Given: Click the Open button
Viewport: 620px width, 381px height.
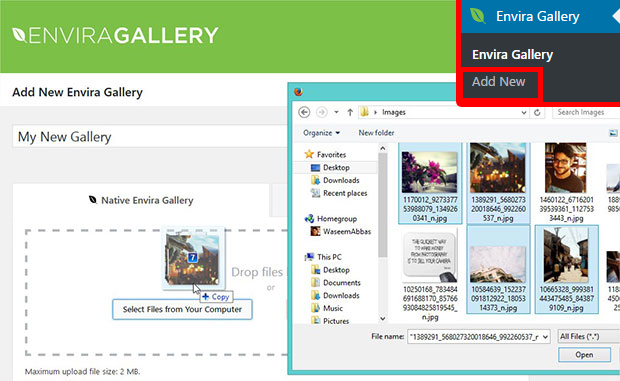Looking at the screenshot, I should click(584, 355).
